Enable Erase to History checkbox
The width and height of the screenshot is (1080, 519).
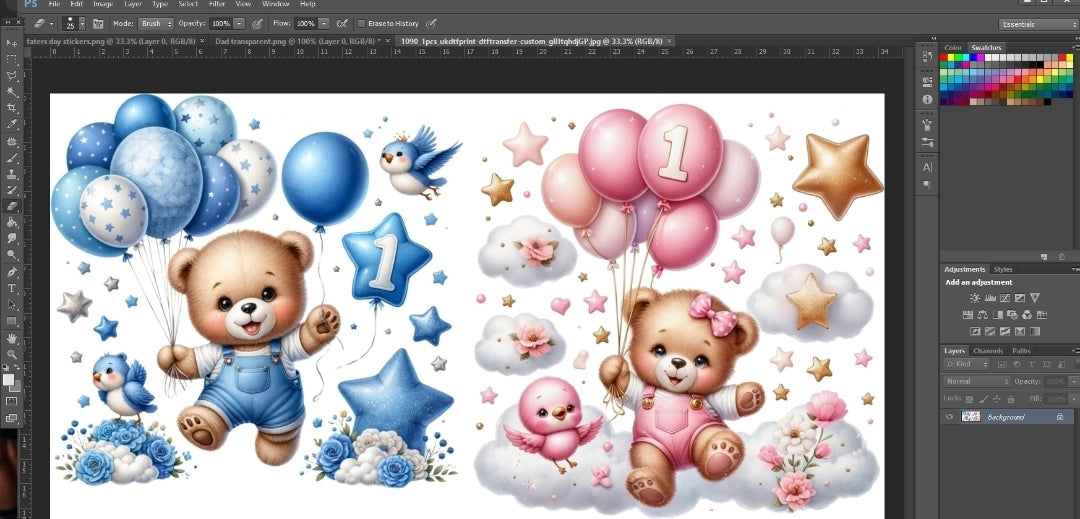coord(362,23)
